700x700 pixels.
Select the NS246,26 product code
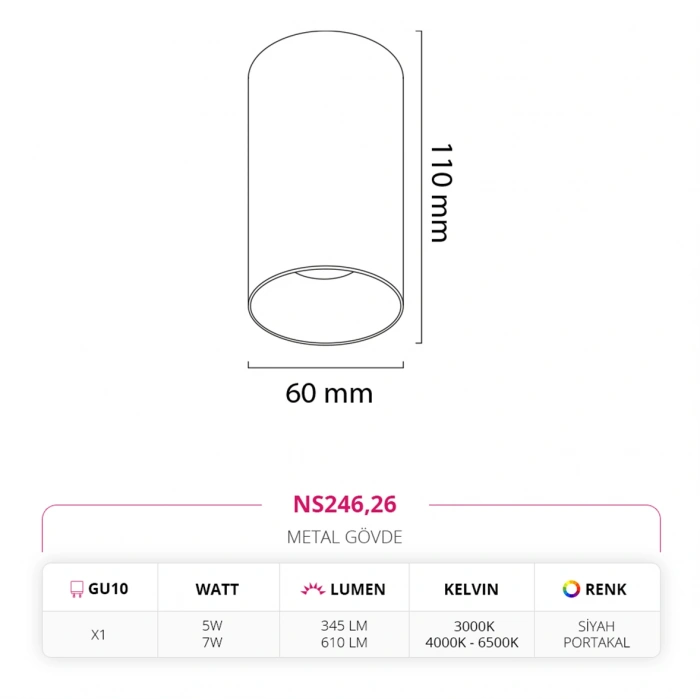345,504
